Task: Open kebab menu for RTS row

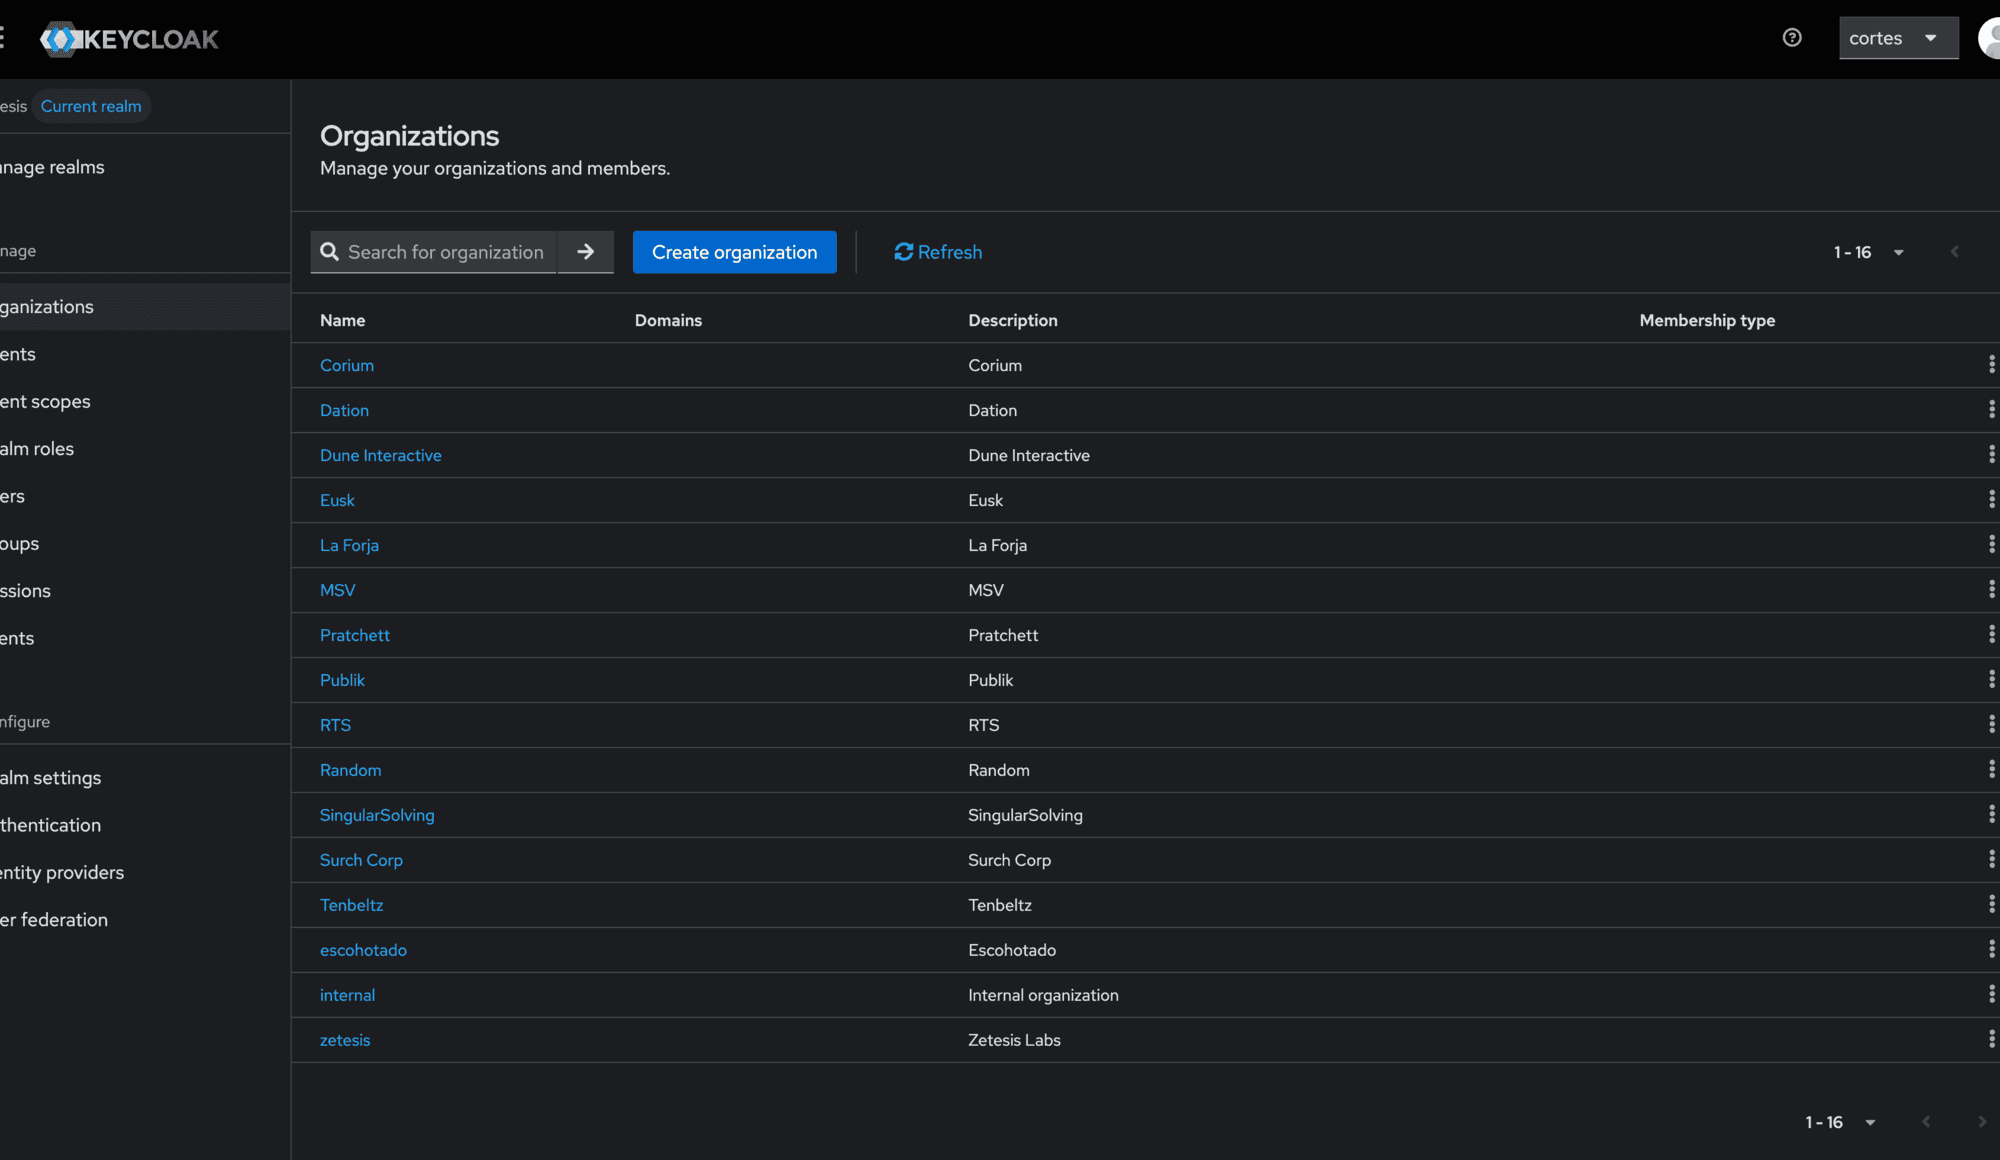Action: point(1991,725)
